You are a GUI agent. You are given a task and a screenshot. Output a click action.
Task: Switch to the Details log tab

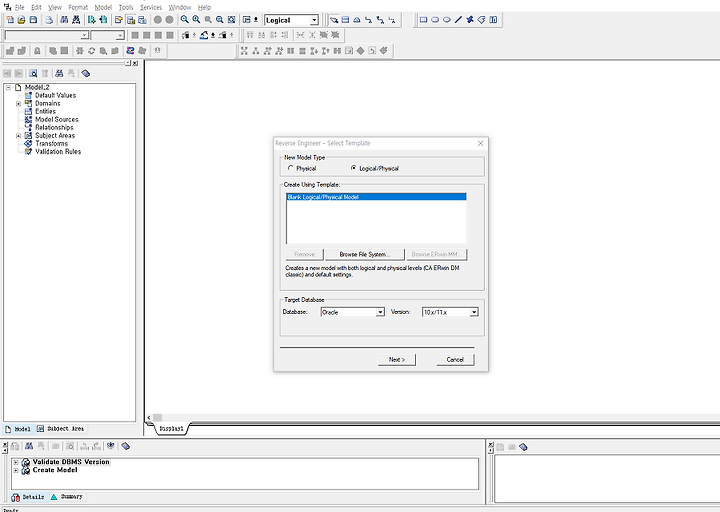tap(28, 497)
